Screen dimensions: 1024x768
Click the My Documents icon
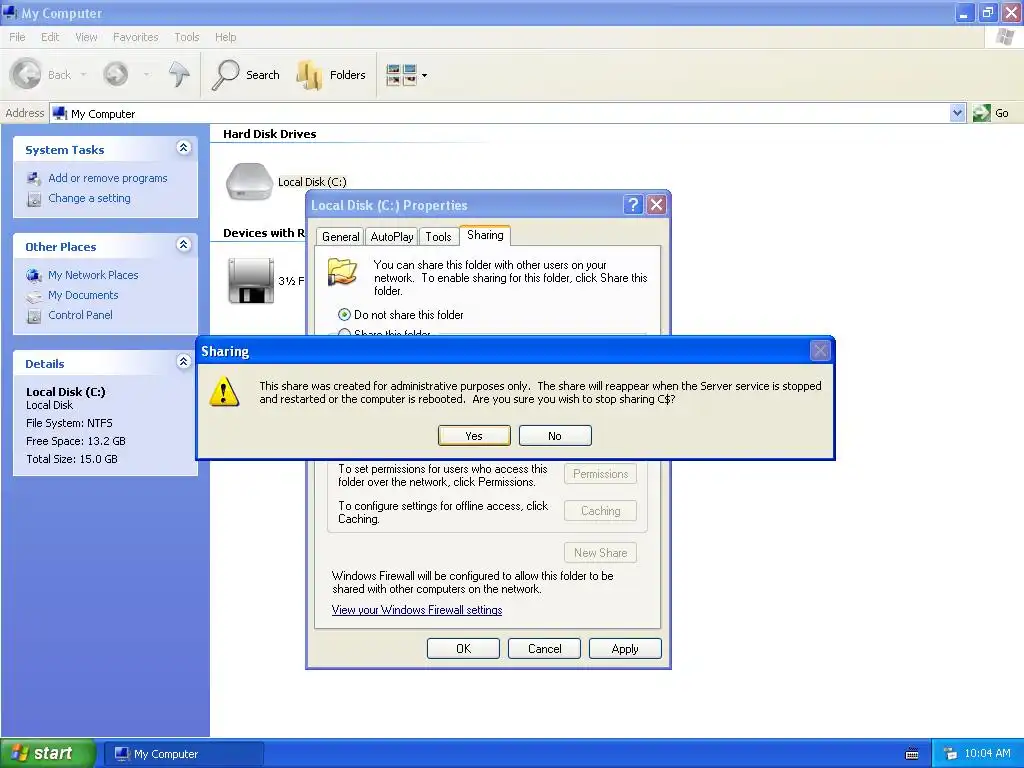tap(34, 296)
